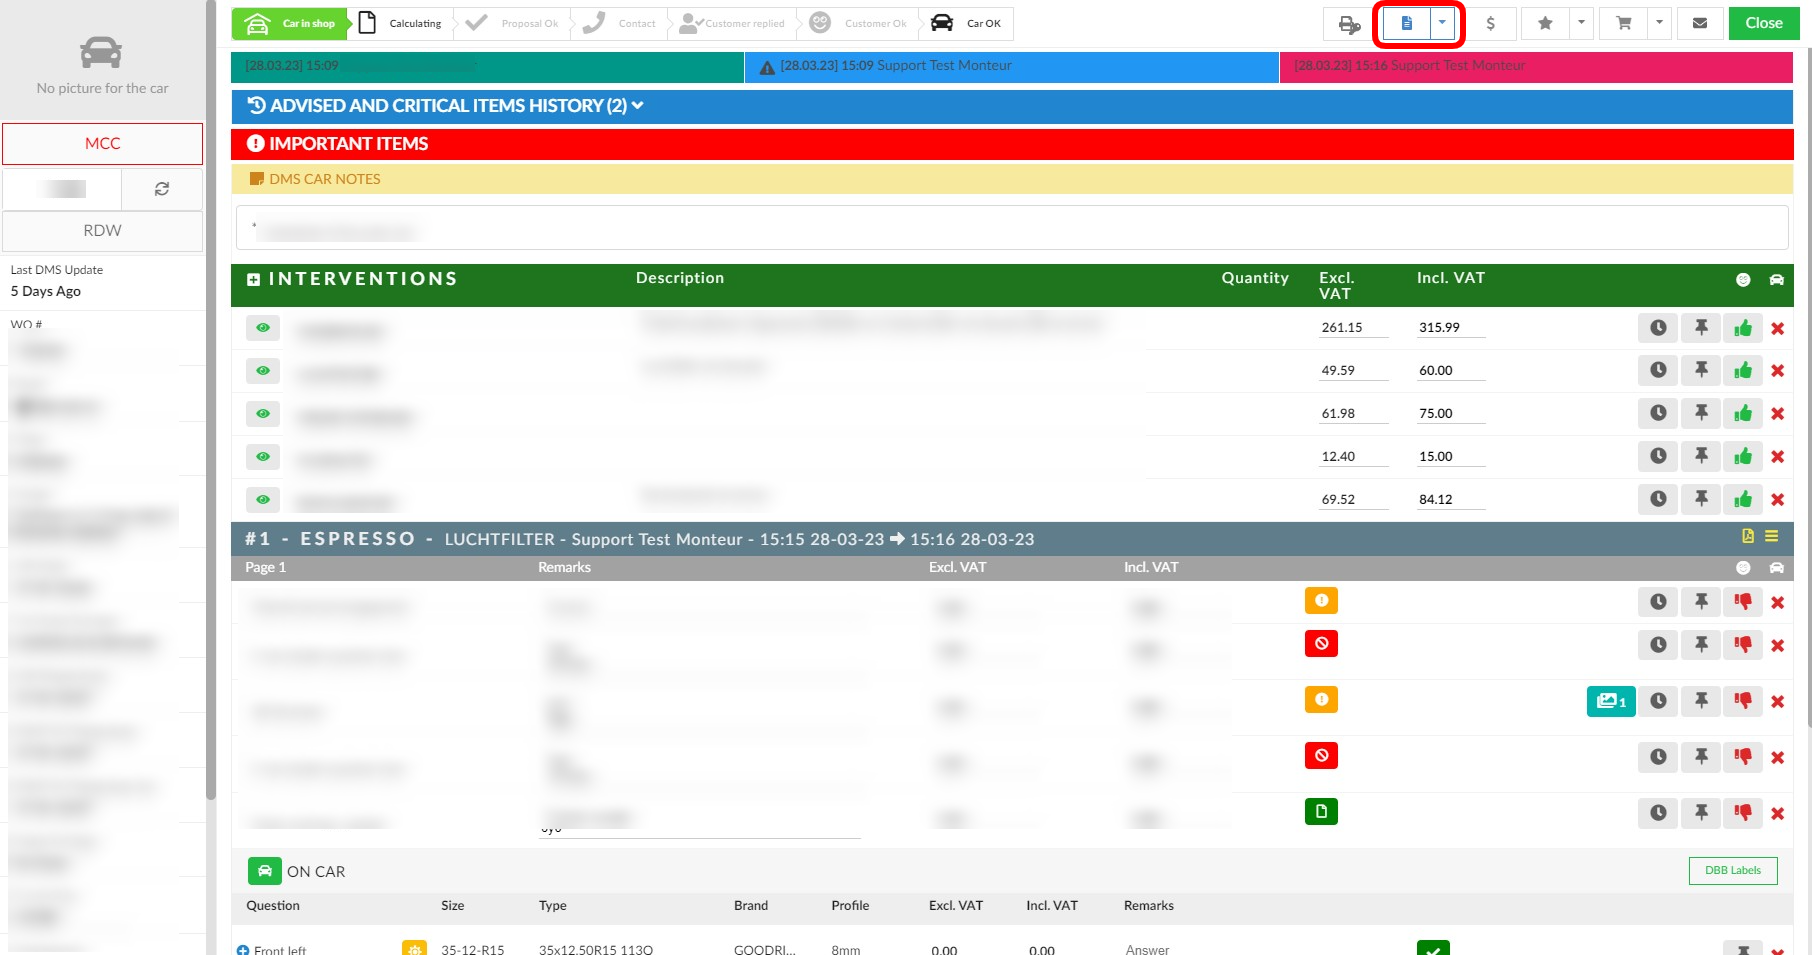The width and height of the screenshot is (1812, 955).
Task: Pin the 261.15 intervention row
Action: (x=1700, y=327)
